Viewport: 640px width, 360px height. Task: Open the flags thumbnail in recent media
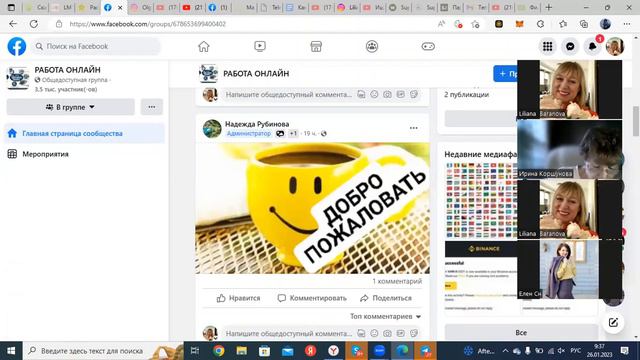click(481, 200)
